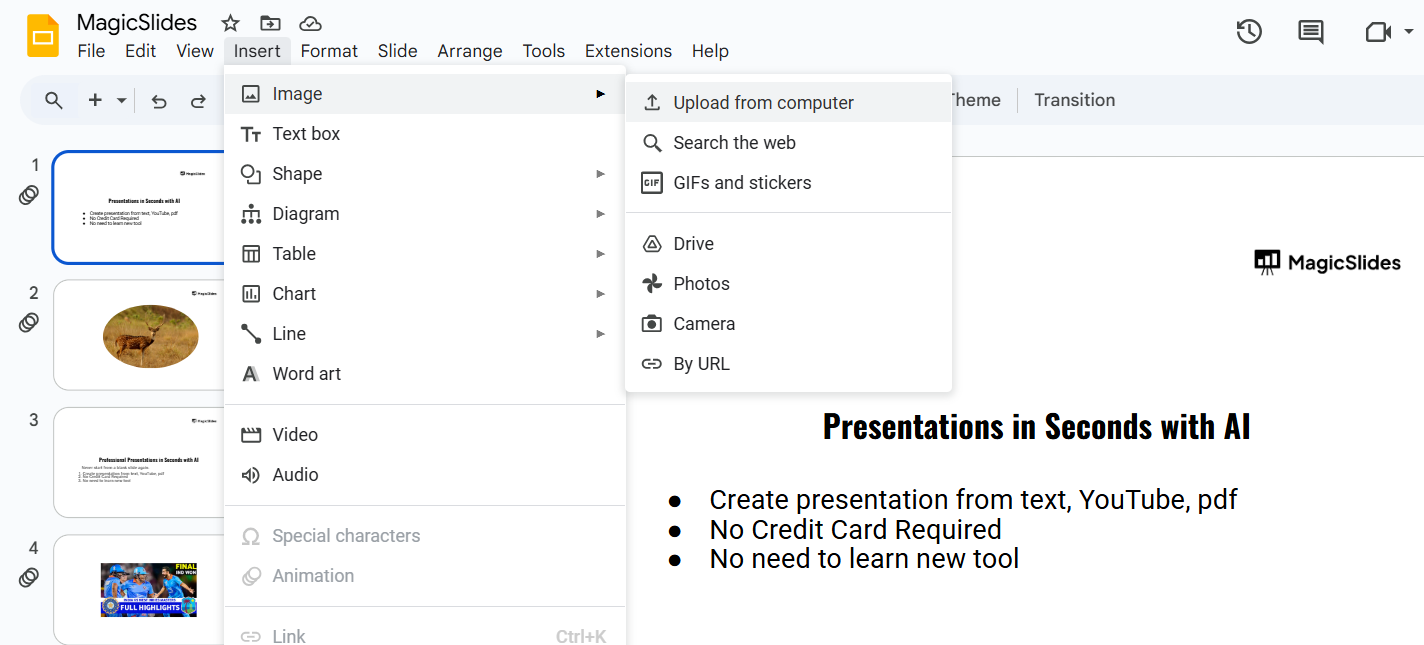1424x645 pixels.
Task: Choose Upload from computer option
Action: [763, 103]
